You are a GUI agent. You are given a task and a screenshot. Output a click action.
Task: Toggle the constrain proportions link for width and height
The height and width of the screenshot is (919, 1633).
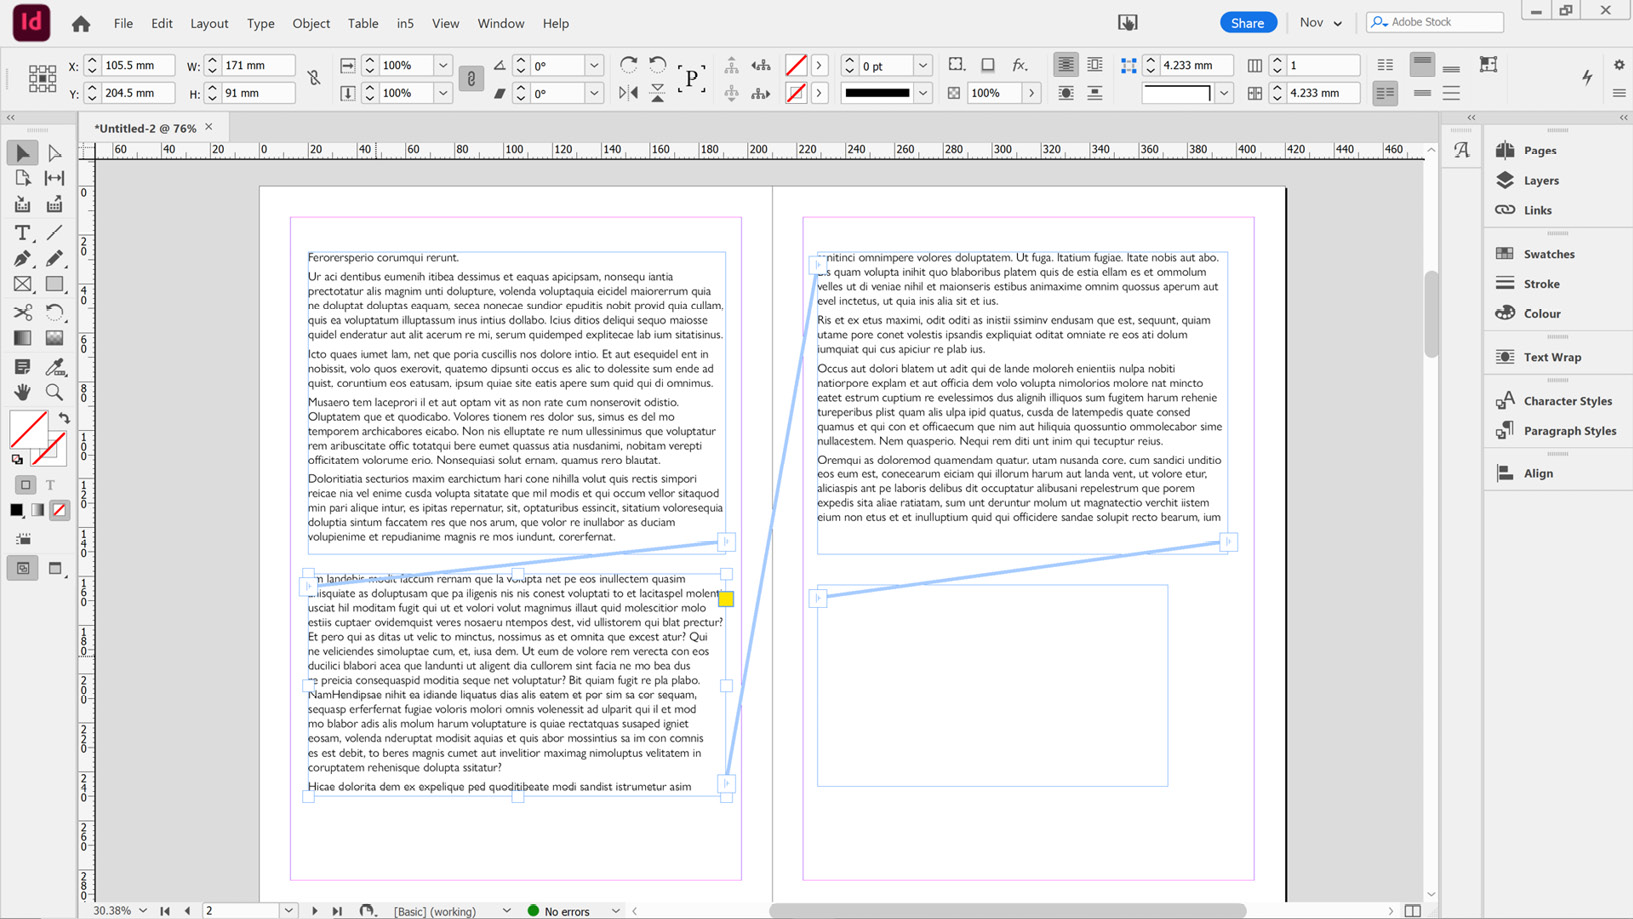coord(314,79)
